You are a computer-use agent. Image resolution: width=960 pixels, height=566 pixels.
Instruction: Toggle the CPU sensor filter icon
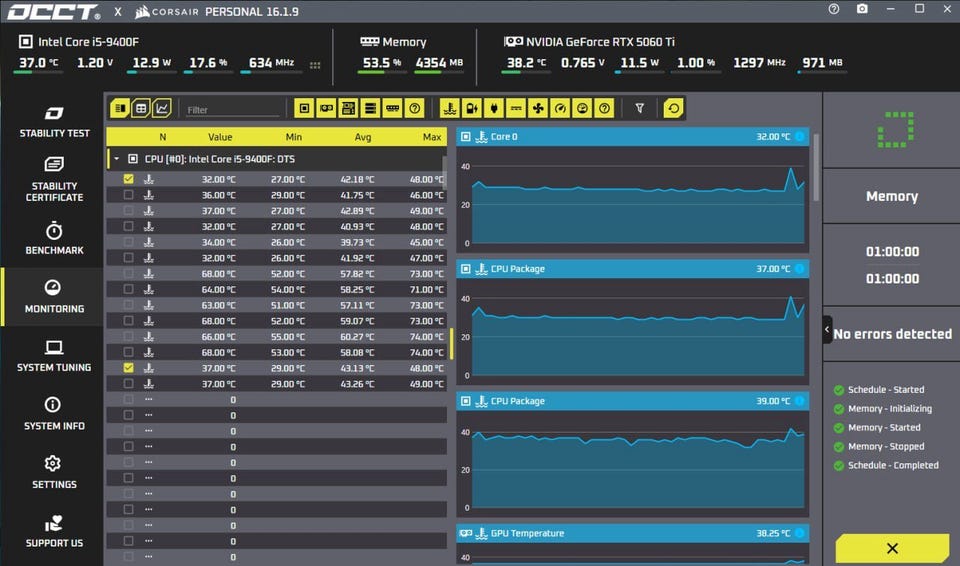tap(304, 108)
